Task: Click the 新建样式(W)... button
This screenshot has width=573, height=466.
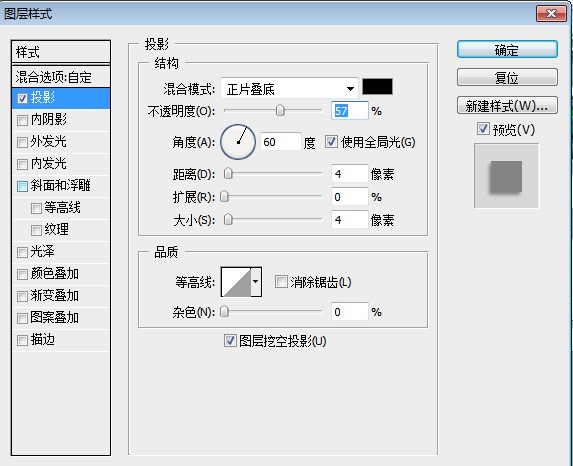Action: 507,106
